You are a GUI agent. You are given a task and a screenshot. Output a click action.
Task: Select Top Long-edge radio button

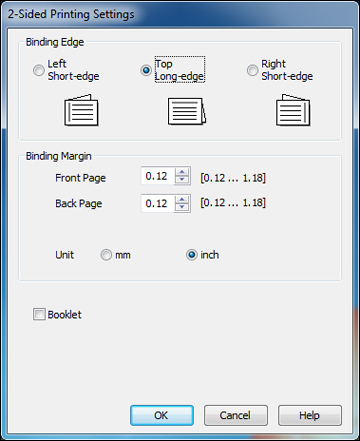coord(146,70)
